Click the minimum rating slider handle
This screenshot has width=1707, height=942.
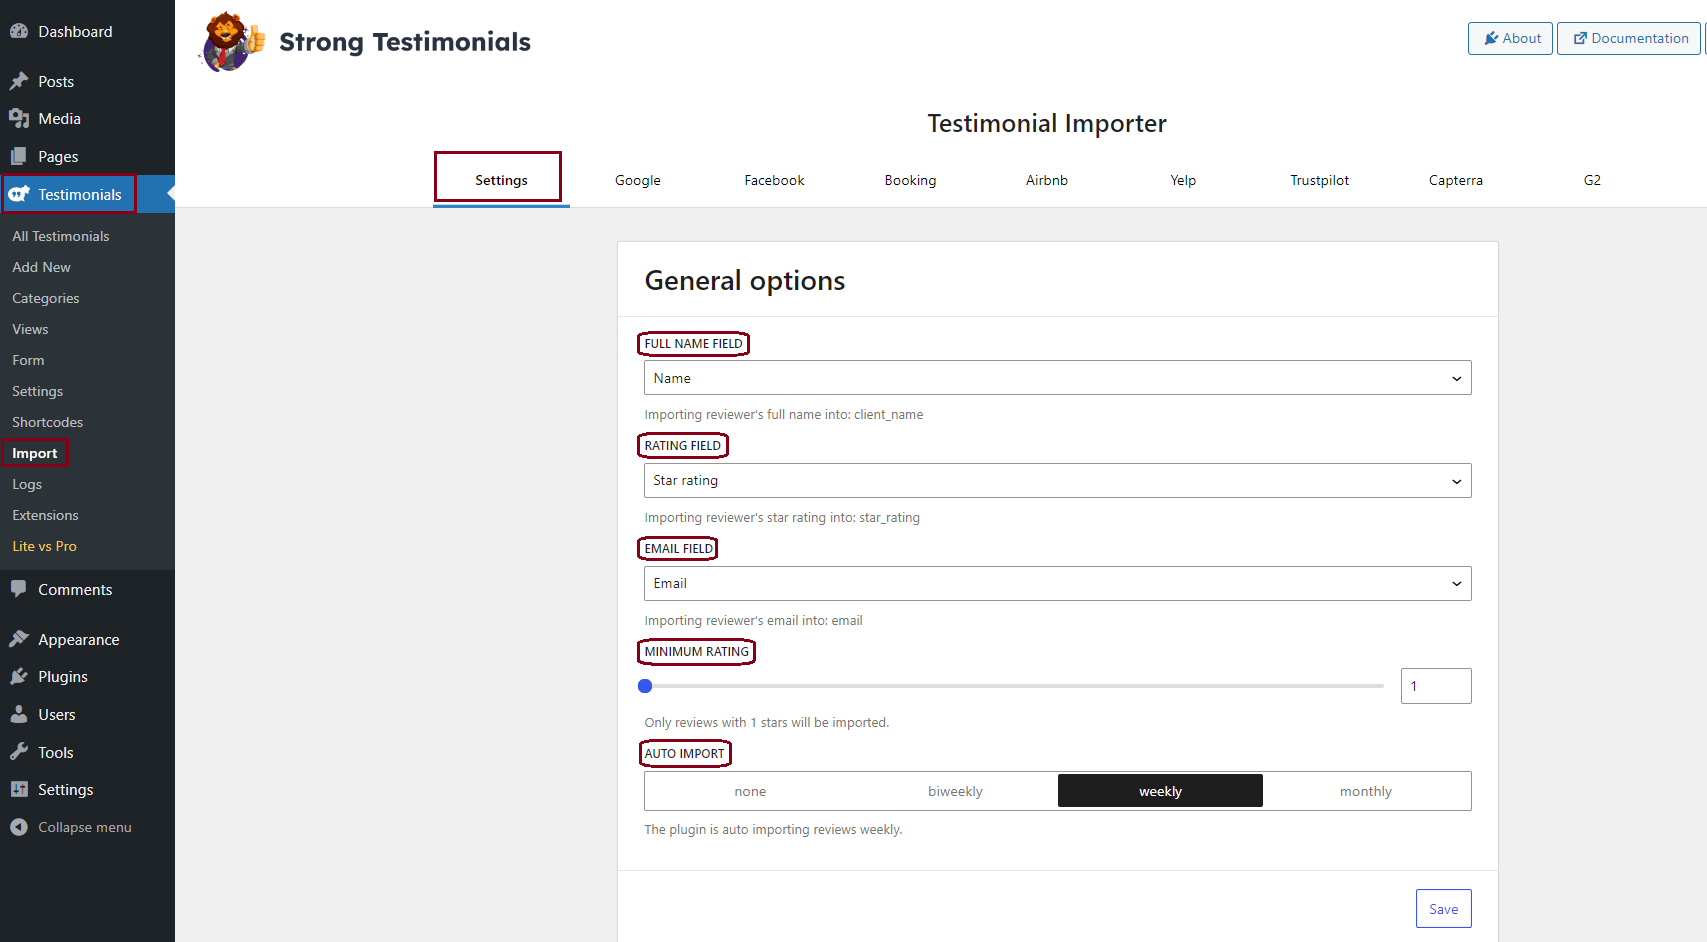coord(645,686)
